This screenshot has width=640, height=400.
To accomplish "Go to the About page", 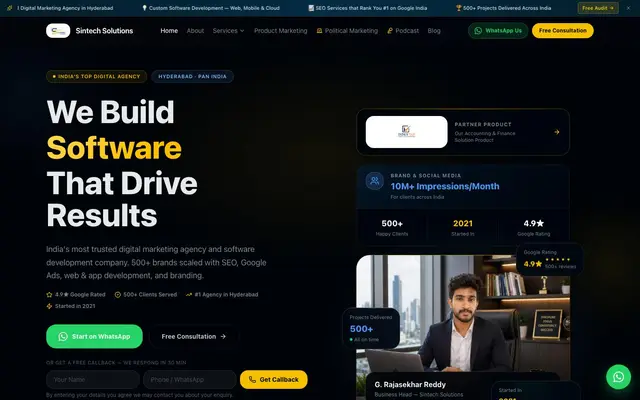I will pyautogui.click(x=195, y=31).
